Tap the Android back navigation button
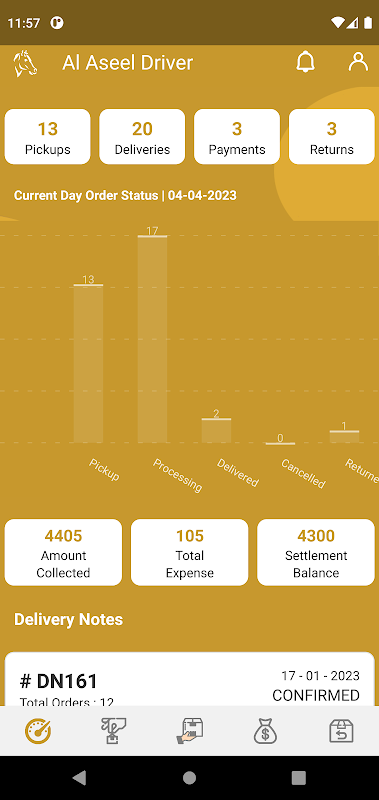 click(80, 778)
